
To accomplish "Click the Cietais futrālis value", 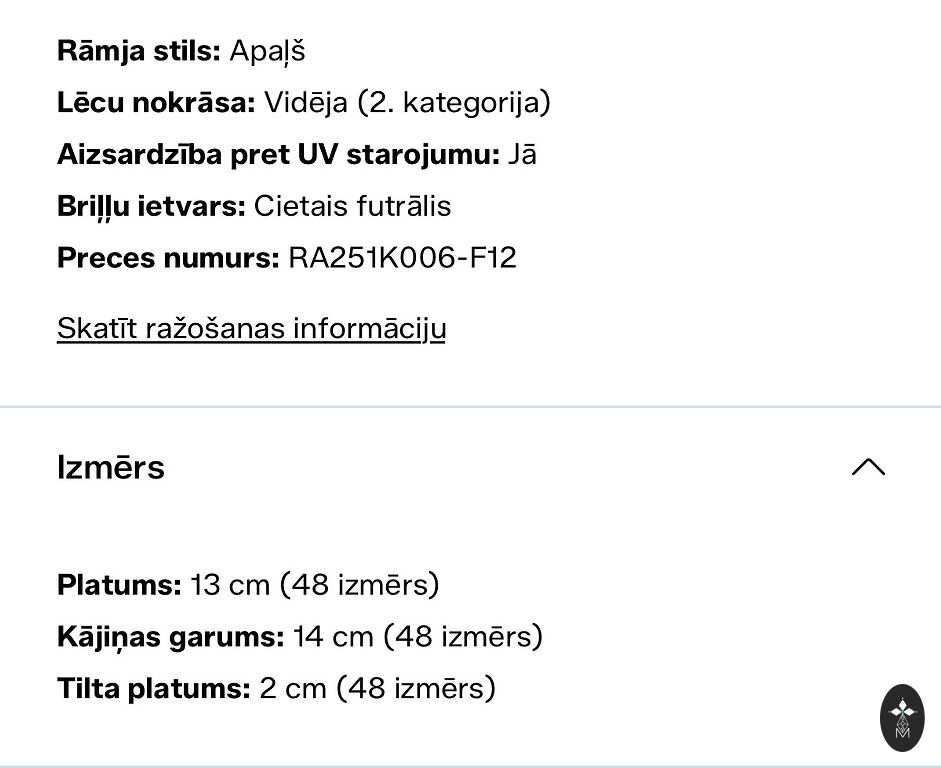I will tap(352, 206).
